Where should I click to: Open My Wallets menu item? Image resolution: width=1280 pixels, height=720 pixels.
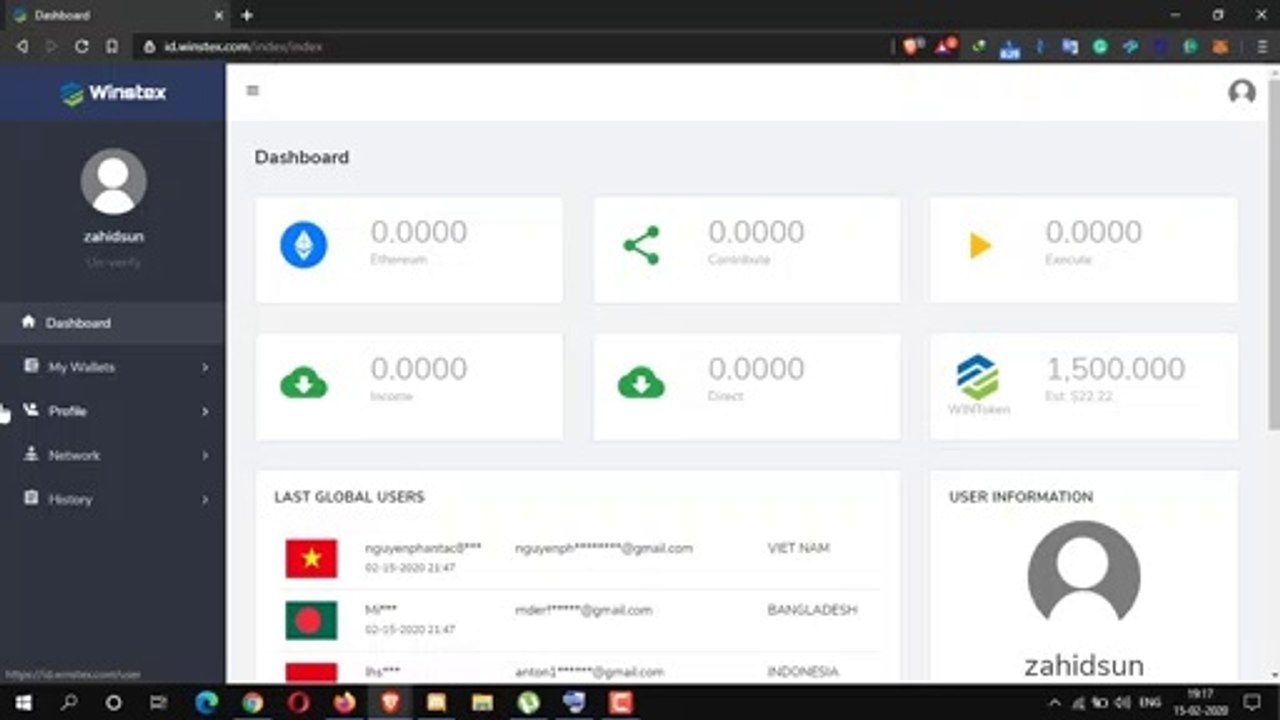click(x=112, y=367)
